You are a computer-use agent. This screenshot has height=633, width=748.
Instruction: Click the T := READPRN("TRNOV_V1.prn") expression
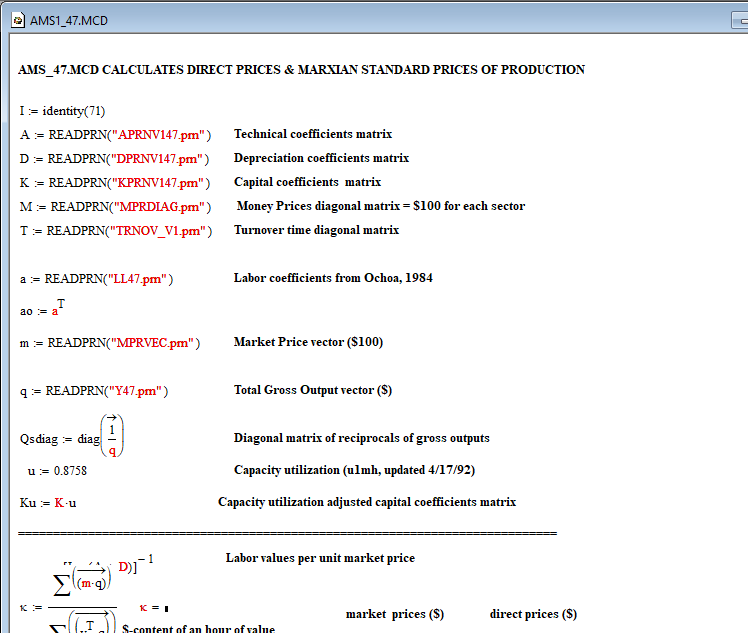click(x=116, y=231)
